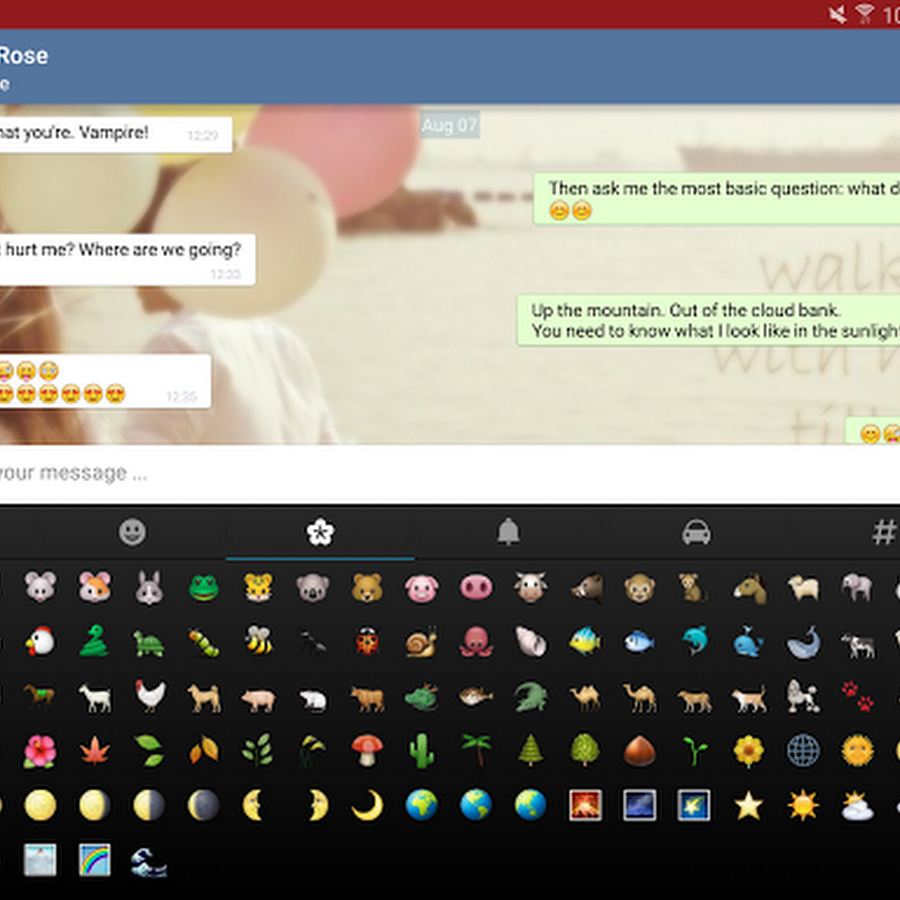Insert the monkey face emoji
This screenshot has width=900, height=900.
click(x=640, y=588)
